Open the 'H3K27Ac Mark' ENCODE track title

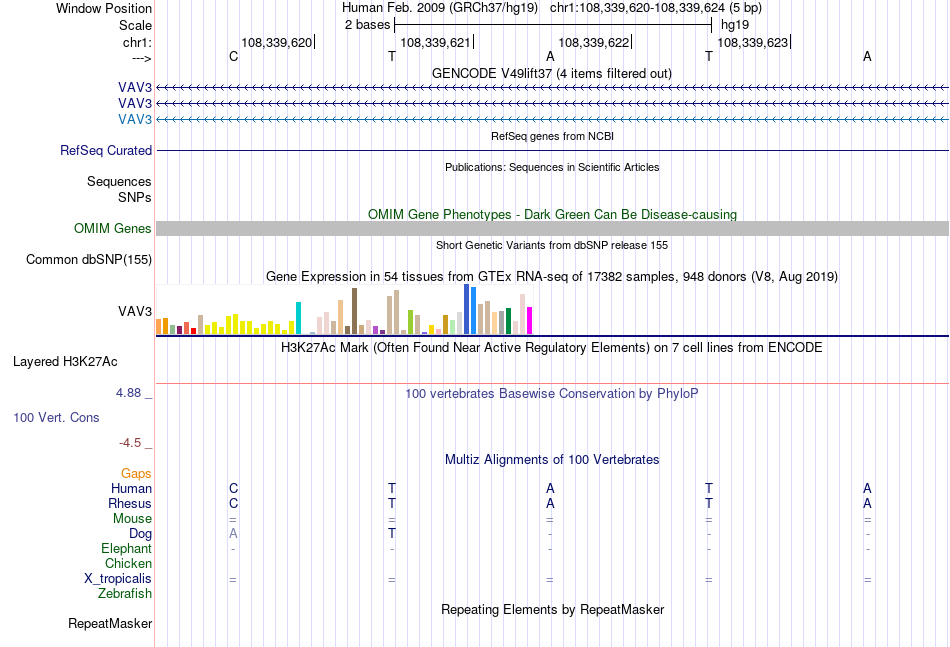(551, 348)
